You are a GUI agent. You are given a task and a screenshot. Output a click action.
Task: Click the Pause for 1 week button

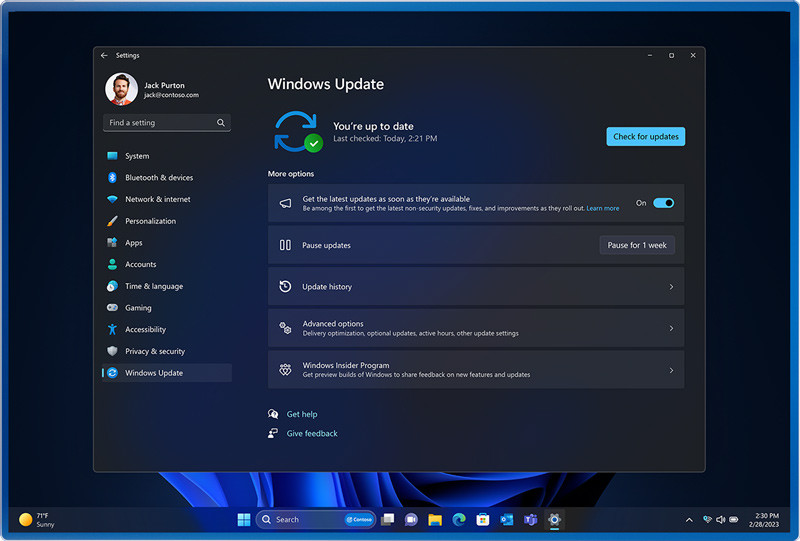point(637,245)
